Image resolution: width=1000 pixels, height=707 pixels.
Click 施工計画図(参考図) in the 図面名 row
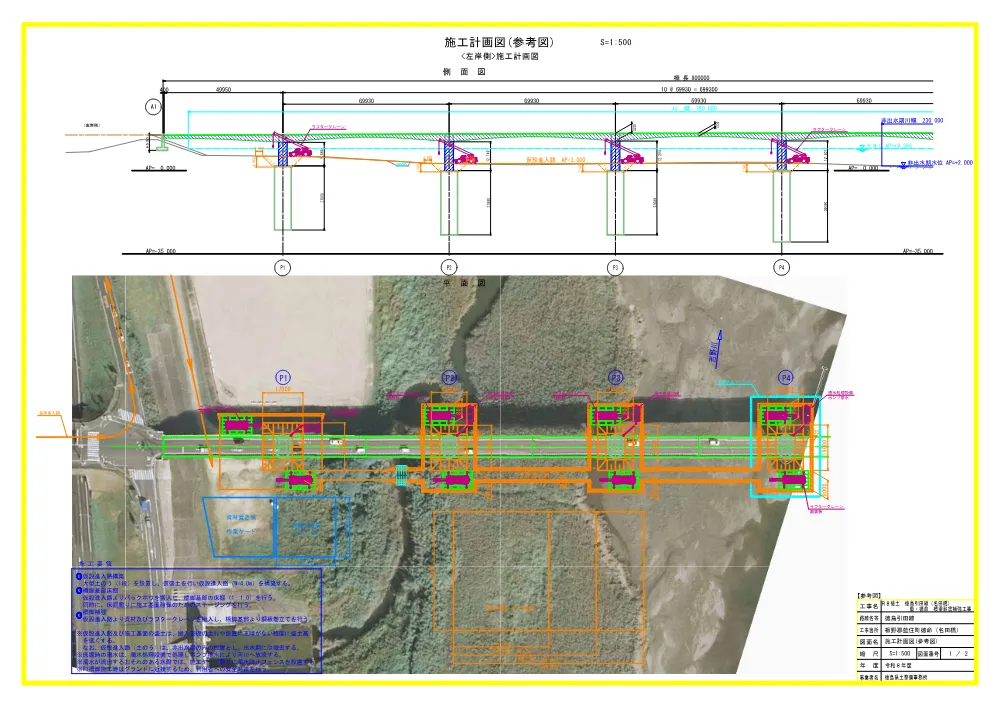click(x=911, y=641)
